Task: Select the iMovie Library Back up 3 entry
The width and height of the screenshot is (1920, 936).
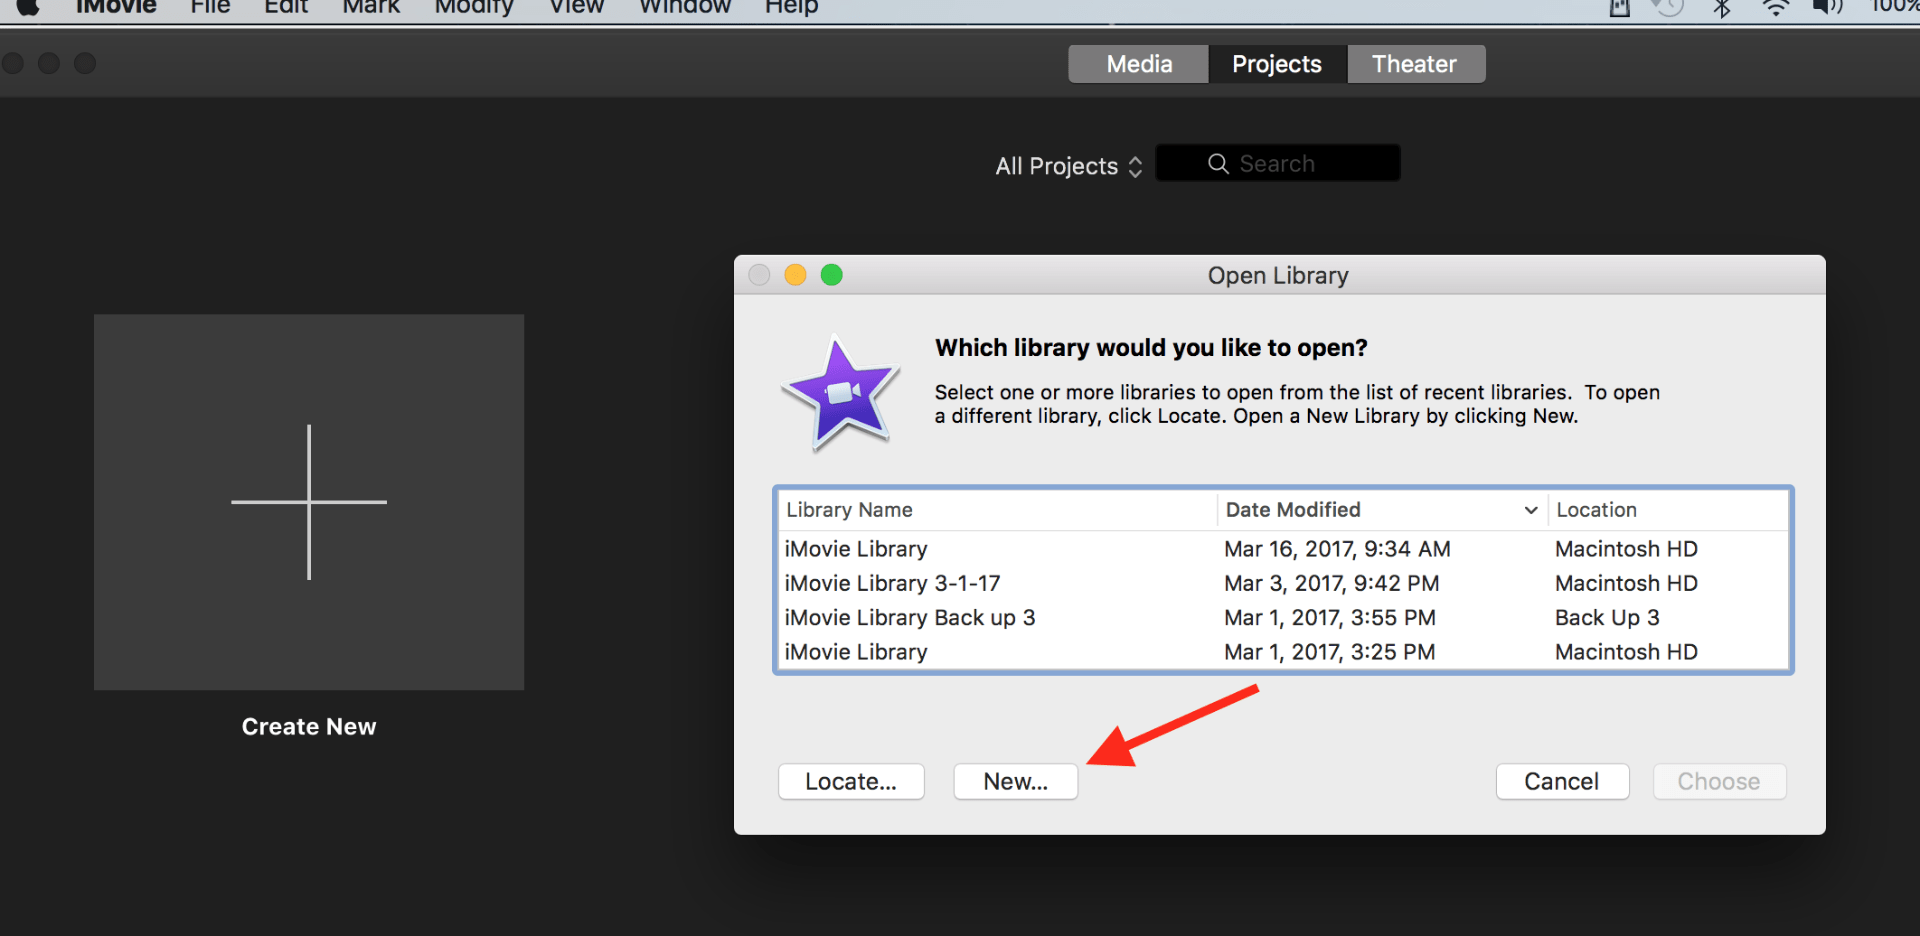Action: (909, 617)
